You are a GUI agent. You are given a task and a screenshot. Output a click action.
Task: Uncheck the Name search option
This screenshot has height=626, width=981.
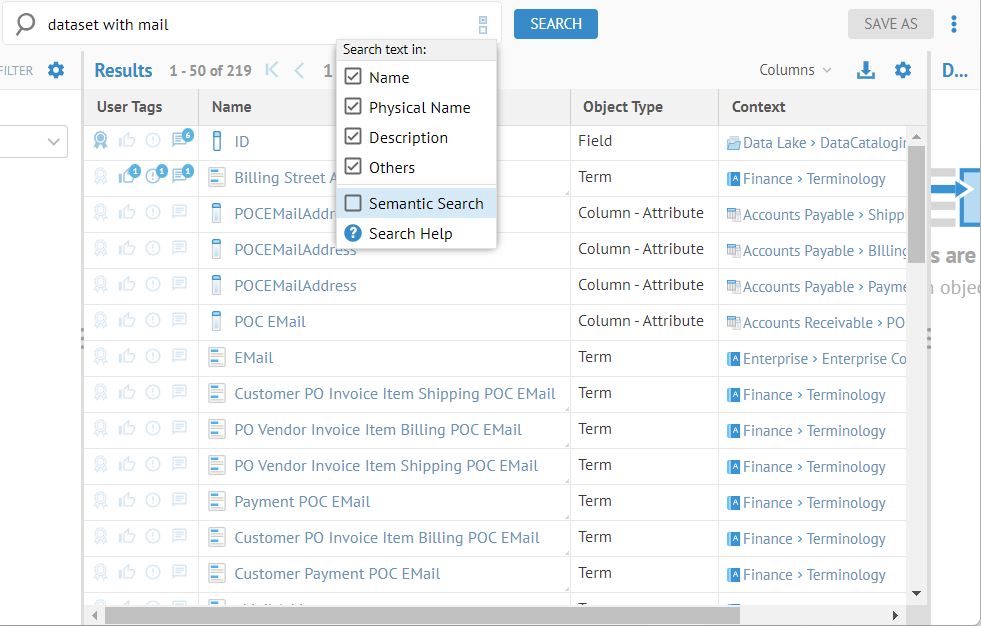point(353,77)
